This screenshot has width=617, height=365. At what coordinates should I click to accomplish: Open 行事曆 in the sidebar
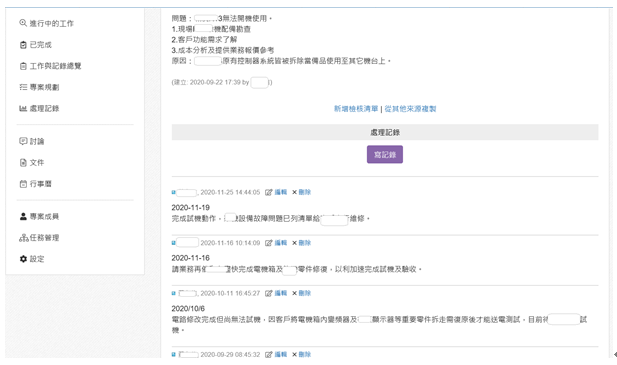pyautogui.click(x=35, y=184)
